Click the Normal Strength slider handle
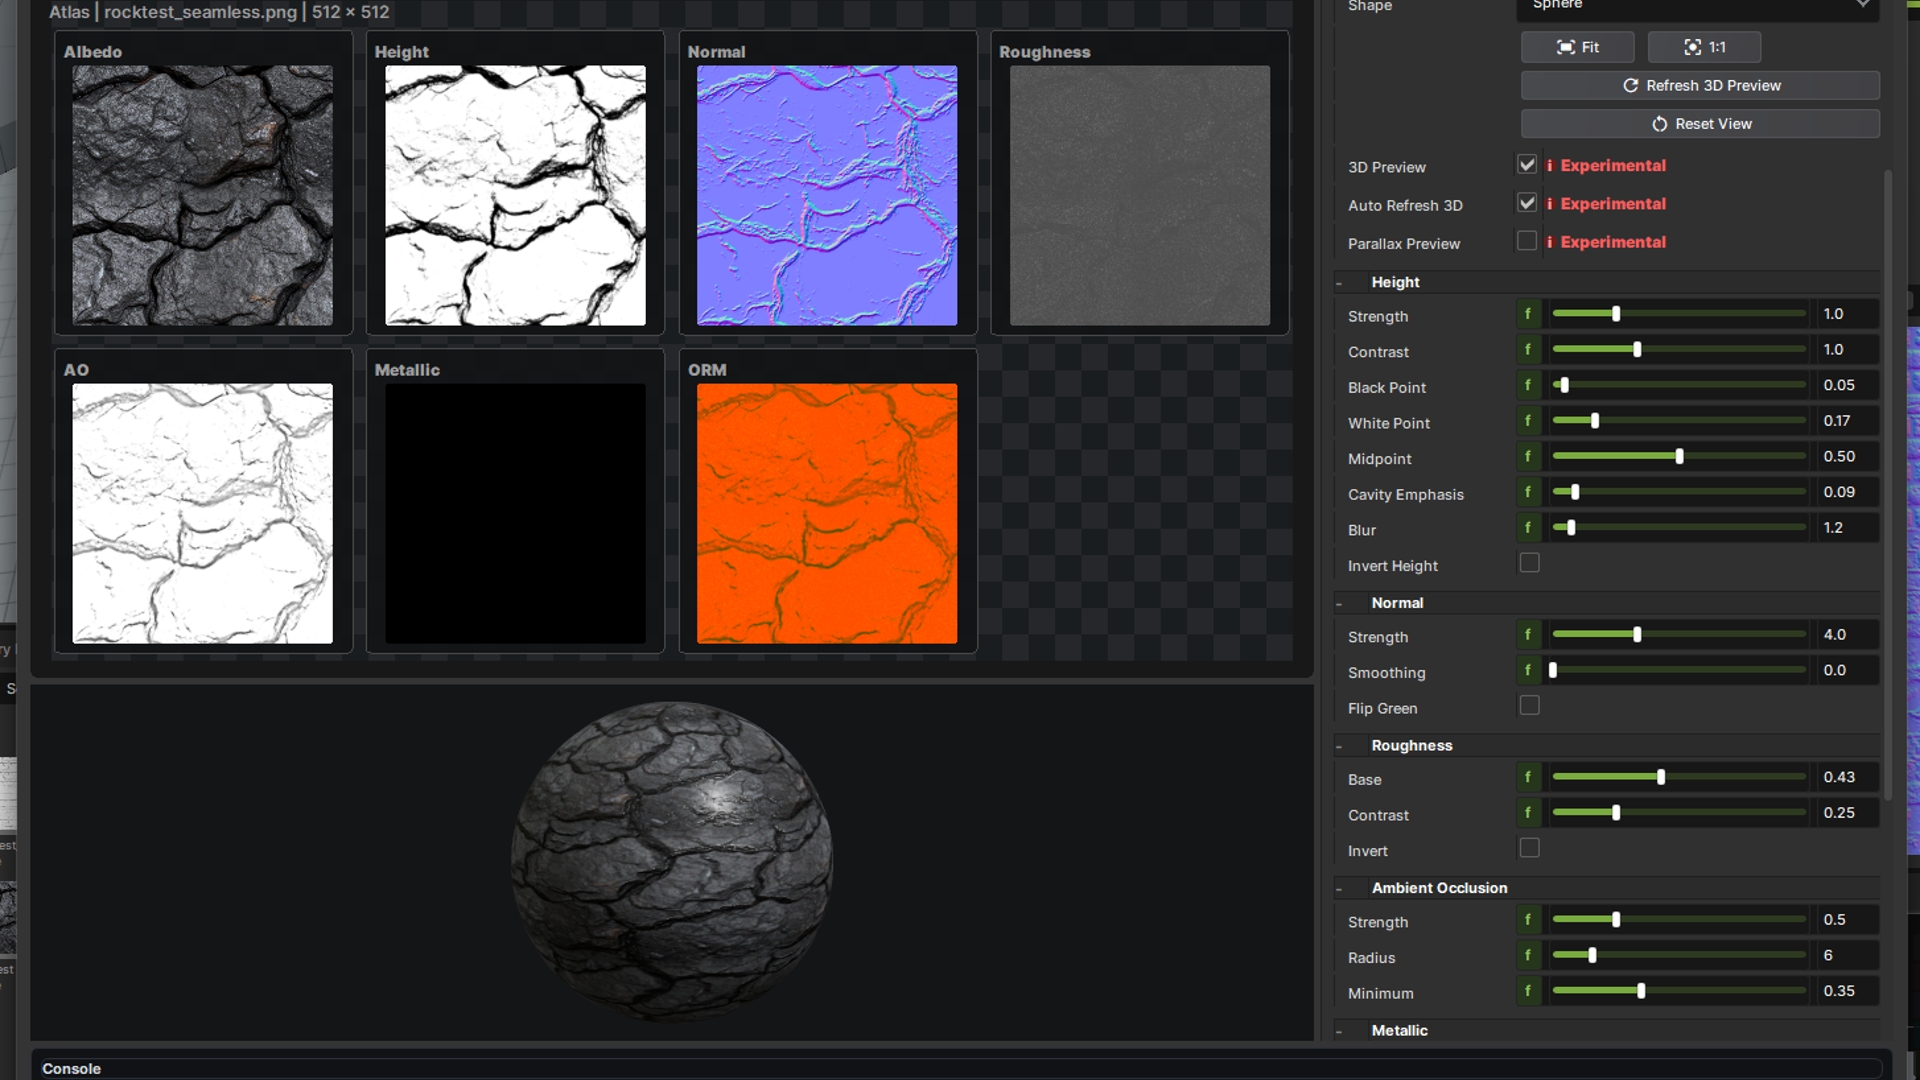Viewport: 1920px width, 1080px height. [1637, 635]
